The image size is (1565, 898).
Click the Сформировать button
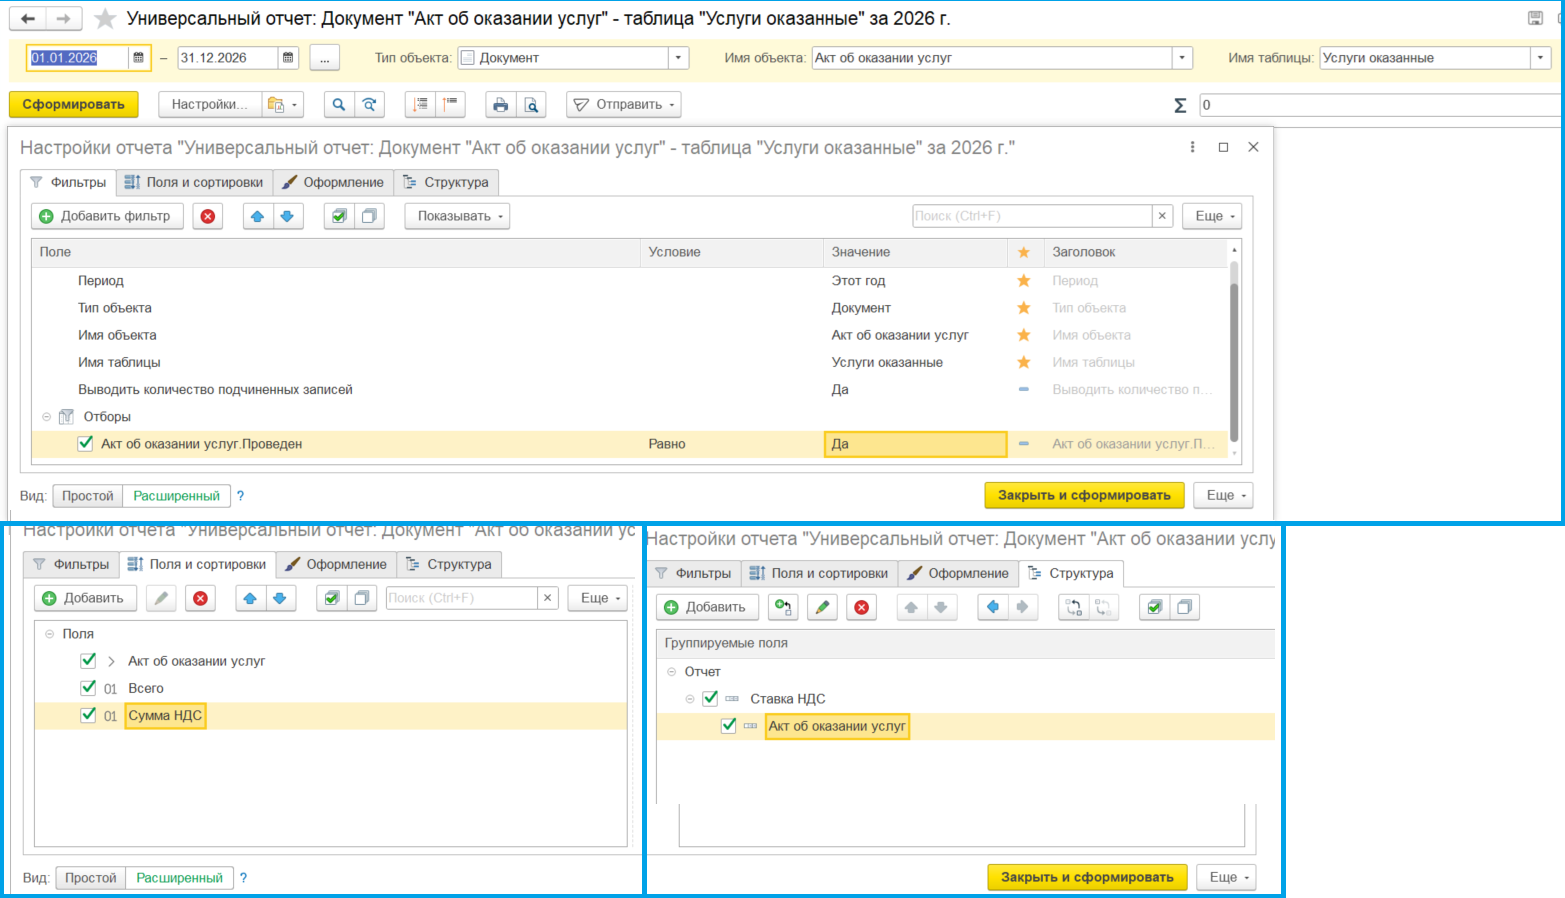coord(74,104)
